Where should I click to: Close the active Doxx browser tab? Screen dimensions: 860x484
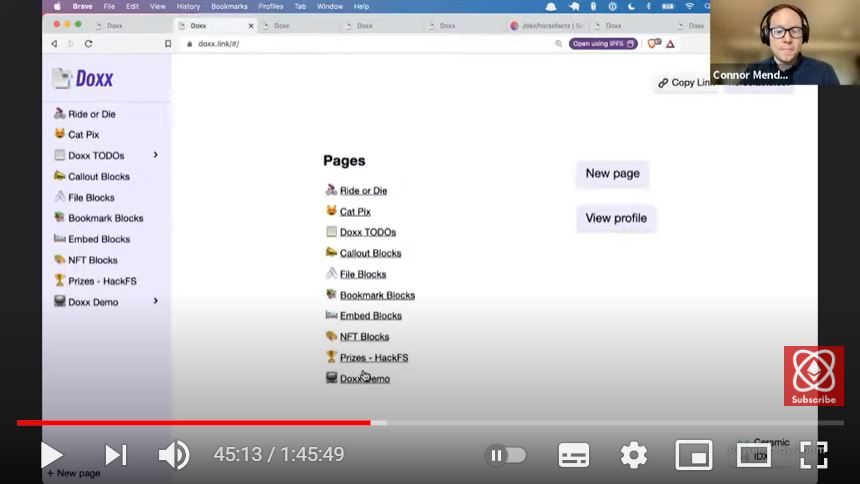pyautogui.click(x=251, y=26)
